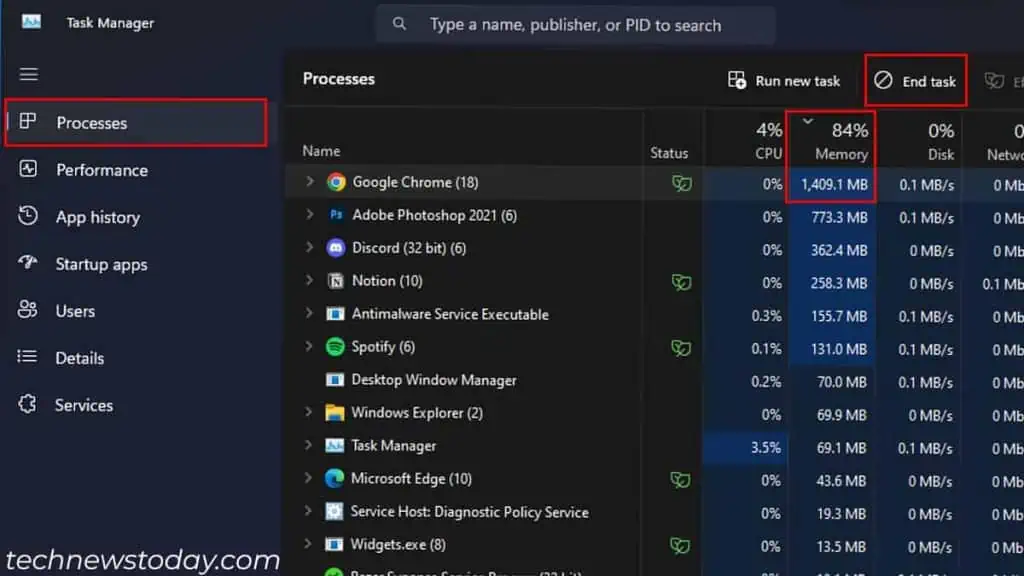Expand the Discord (32 bit) process group
The height and width of the screenshot is (576, 1024).
pos(310,248)
